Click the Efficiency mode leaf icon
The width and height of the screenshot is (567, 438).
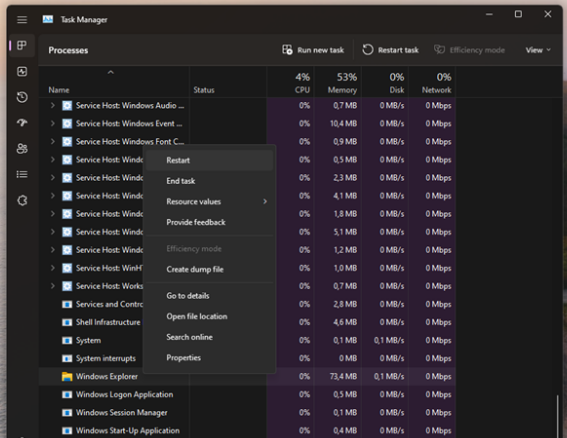tap(439, 50)
